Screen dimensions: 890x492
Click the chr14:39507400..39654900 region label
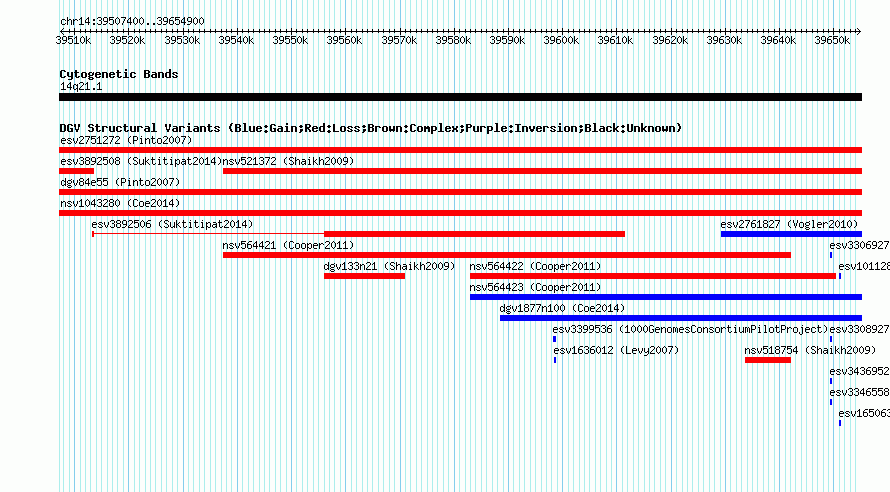132,21
